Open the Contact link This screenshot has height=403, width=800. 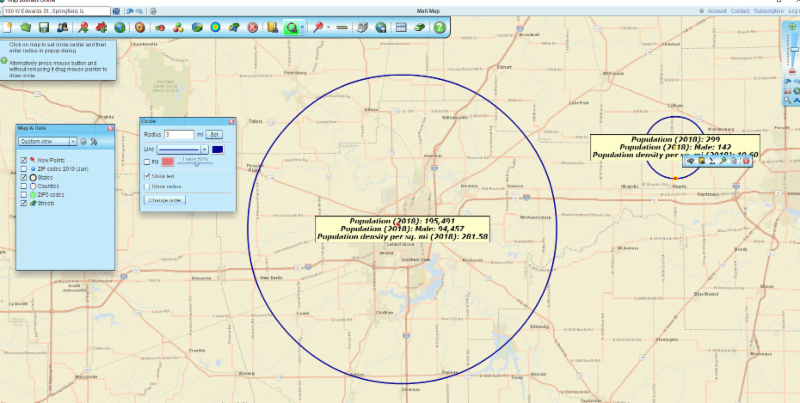(x=740, y=11)
